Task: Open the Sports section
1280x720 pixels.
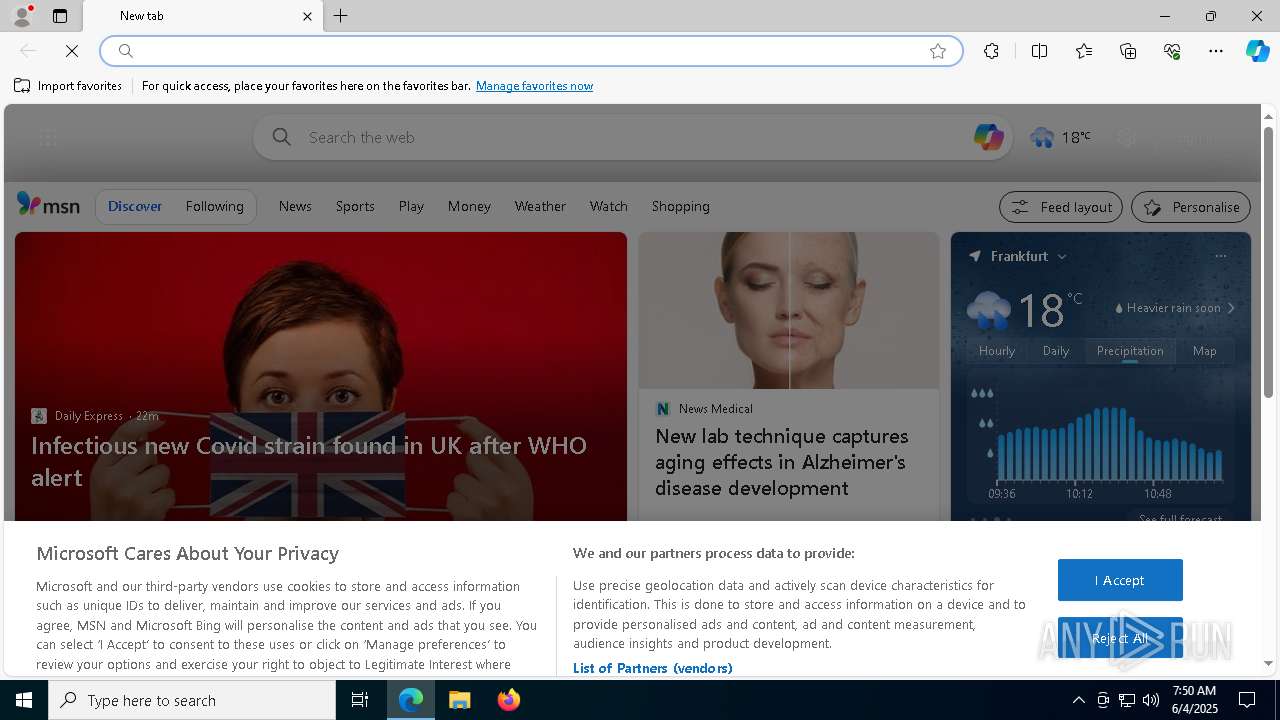Action: [355, 206]
